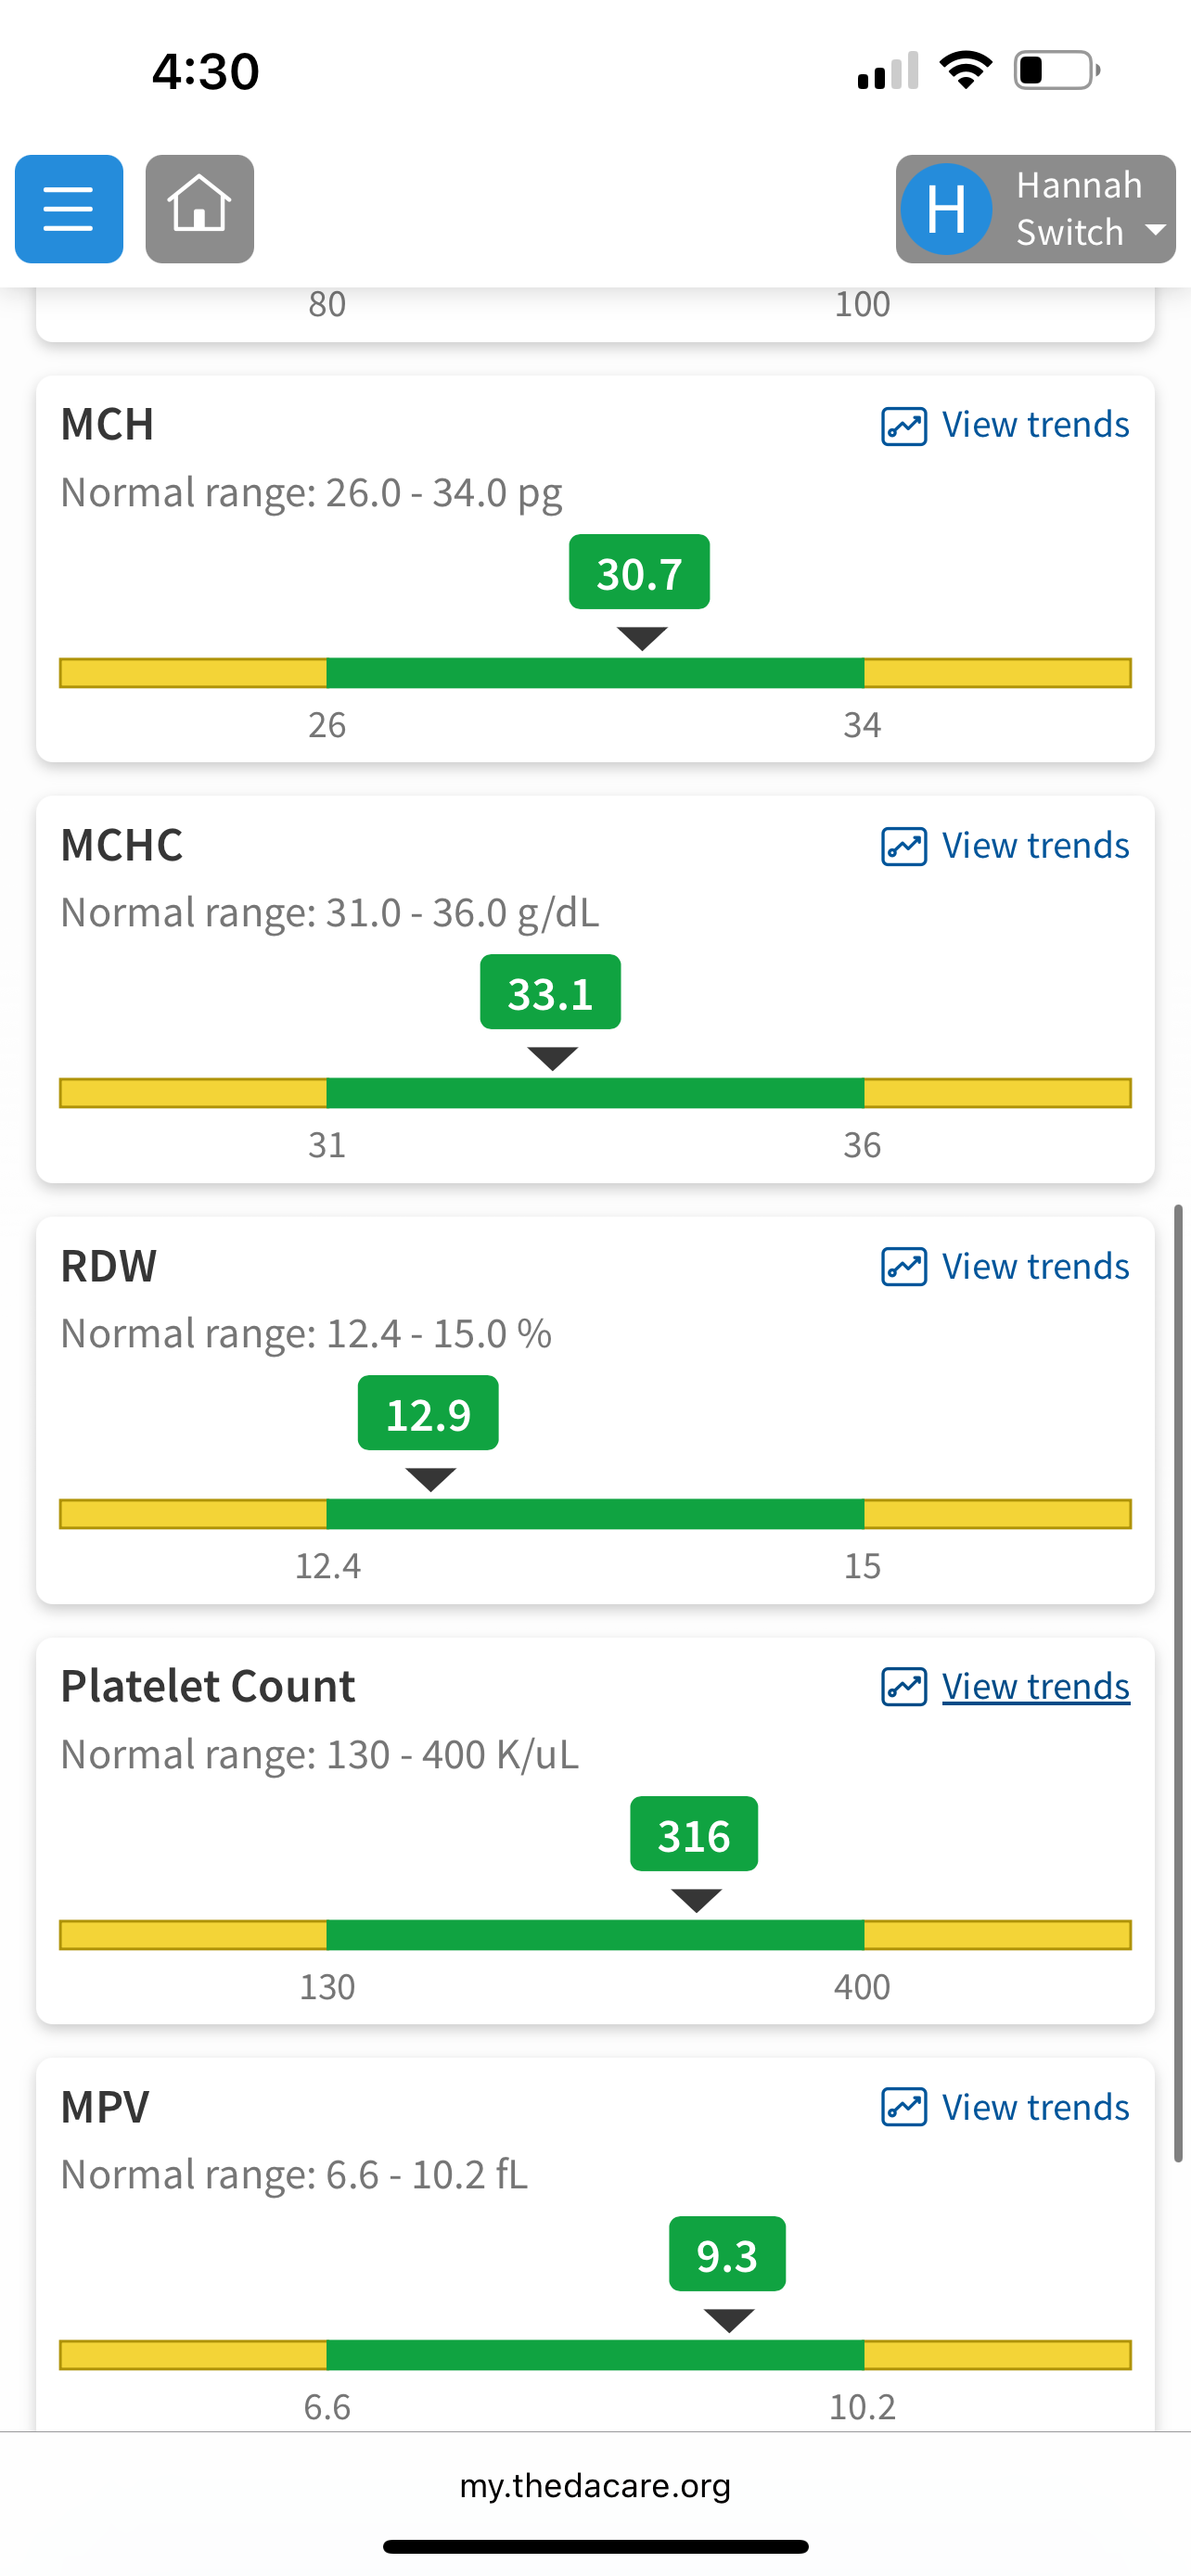This screenshot has height=2576, width=1191.
Task: Open View trends link for RDW
Action: pos(1035,1267)
